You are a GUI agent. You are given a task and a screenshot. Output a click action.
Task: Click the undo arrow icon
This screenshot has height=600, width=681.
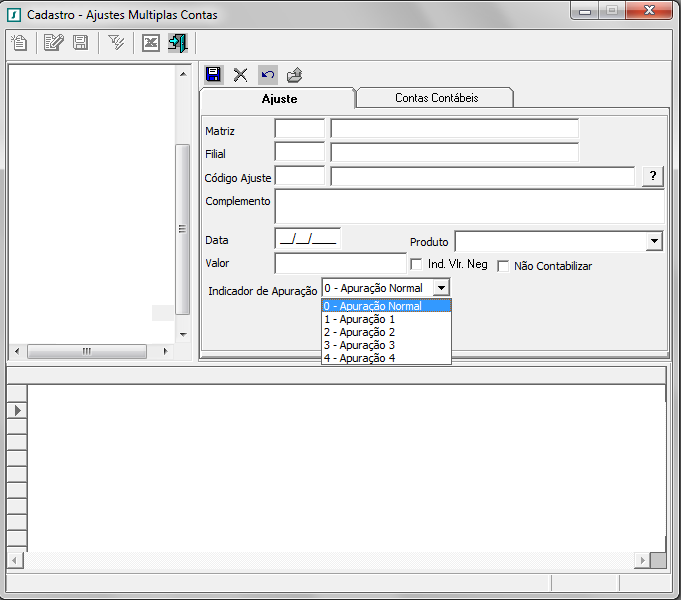267,75
